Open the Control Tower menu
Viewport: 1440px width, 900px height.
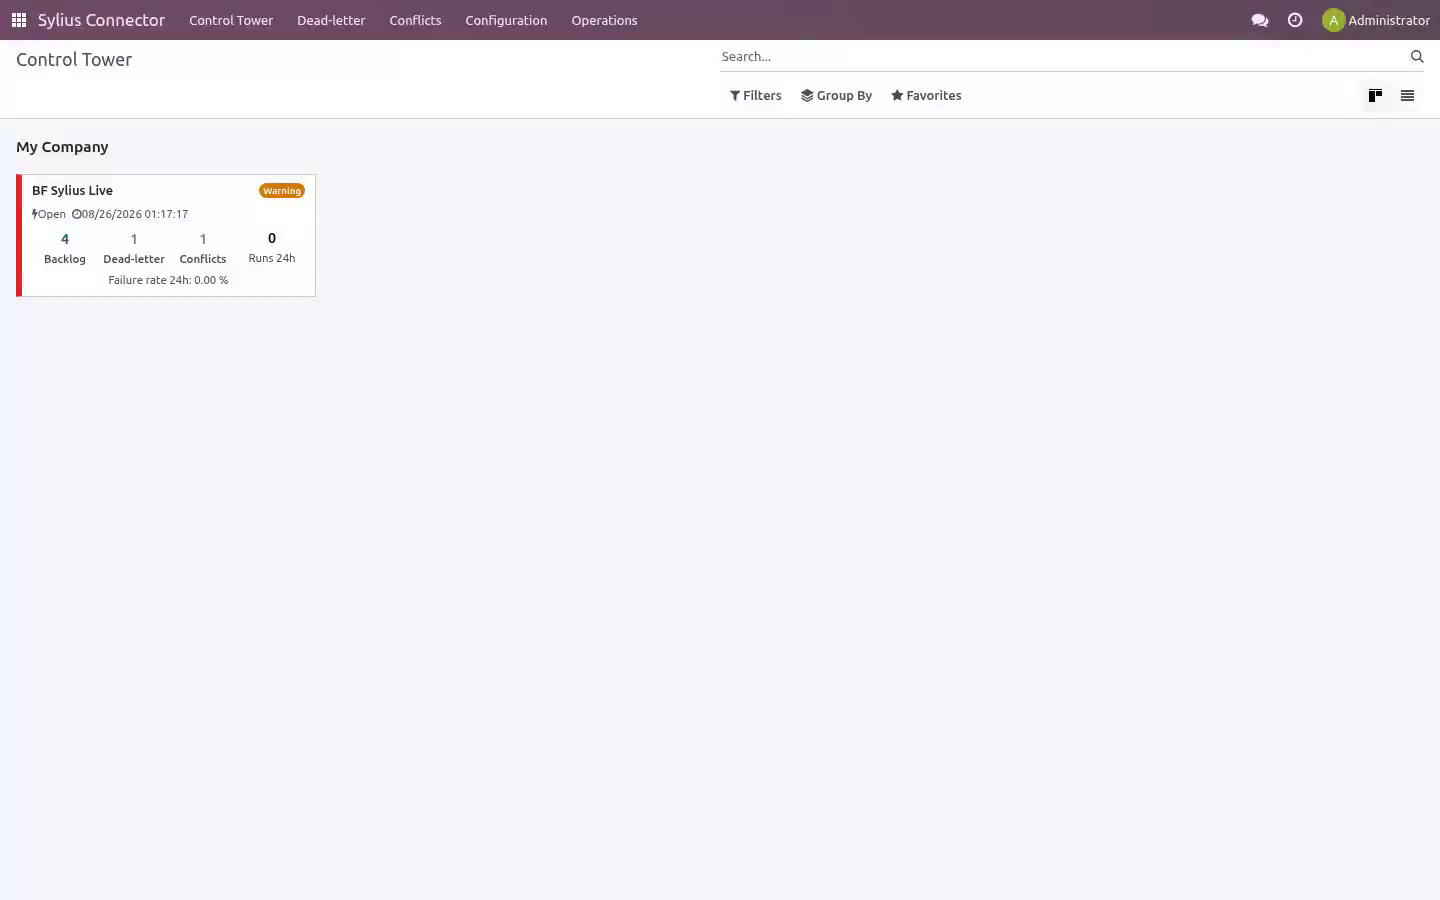tap(231, 20)
